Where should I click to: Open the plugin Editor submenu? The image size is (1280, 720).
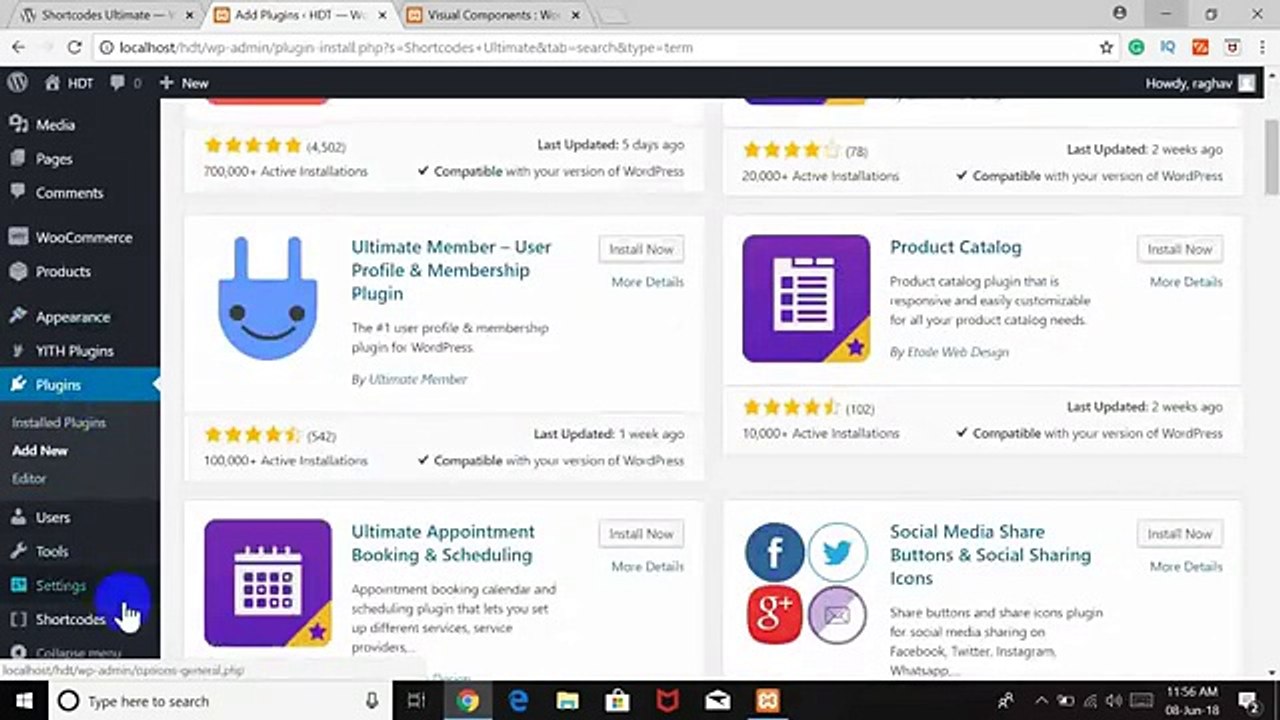click(x=29, y=479)
